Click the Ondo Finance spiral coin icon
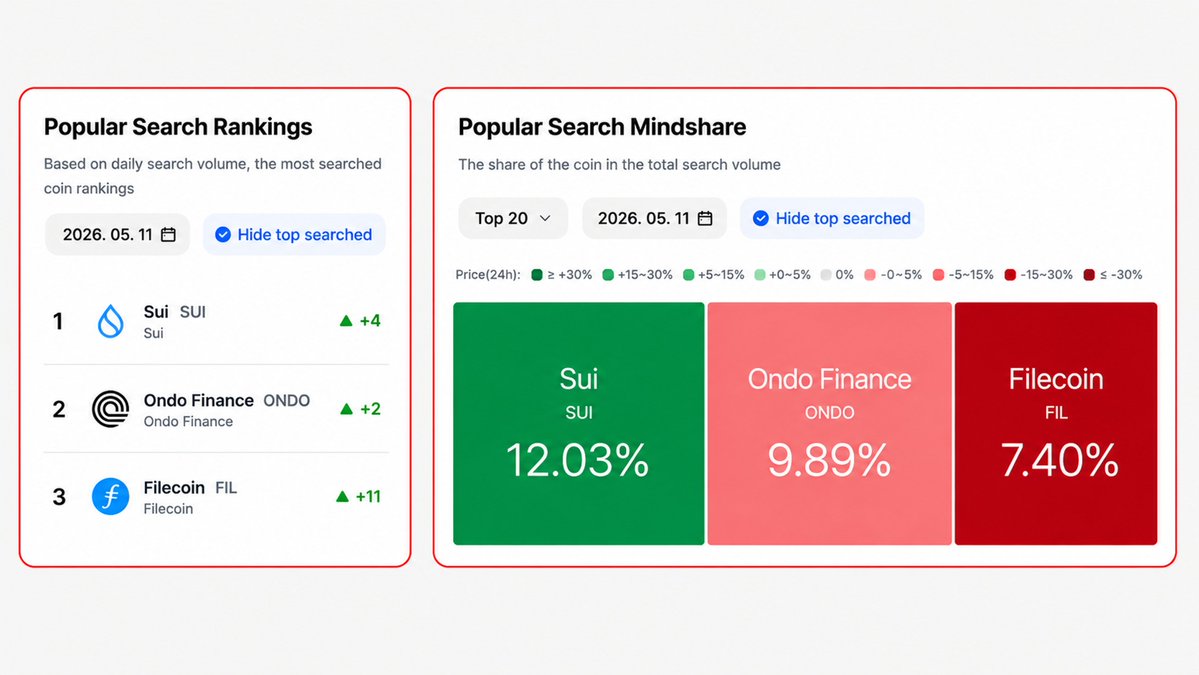Image resolution: width=1199 pixels, height=675 pixels. coord(111,409)
